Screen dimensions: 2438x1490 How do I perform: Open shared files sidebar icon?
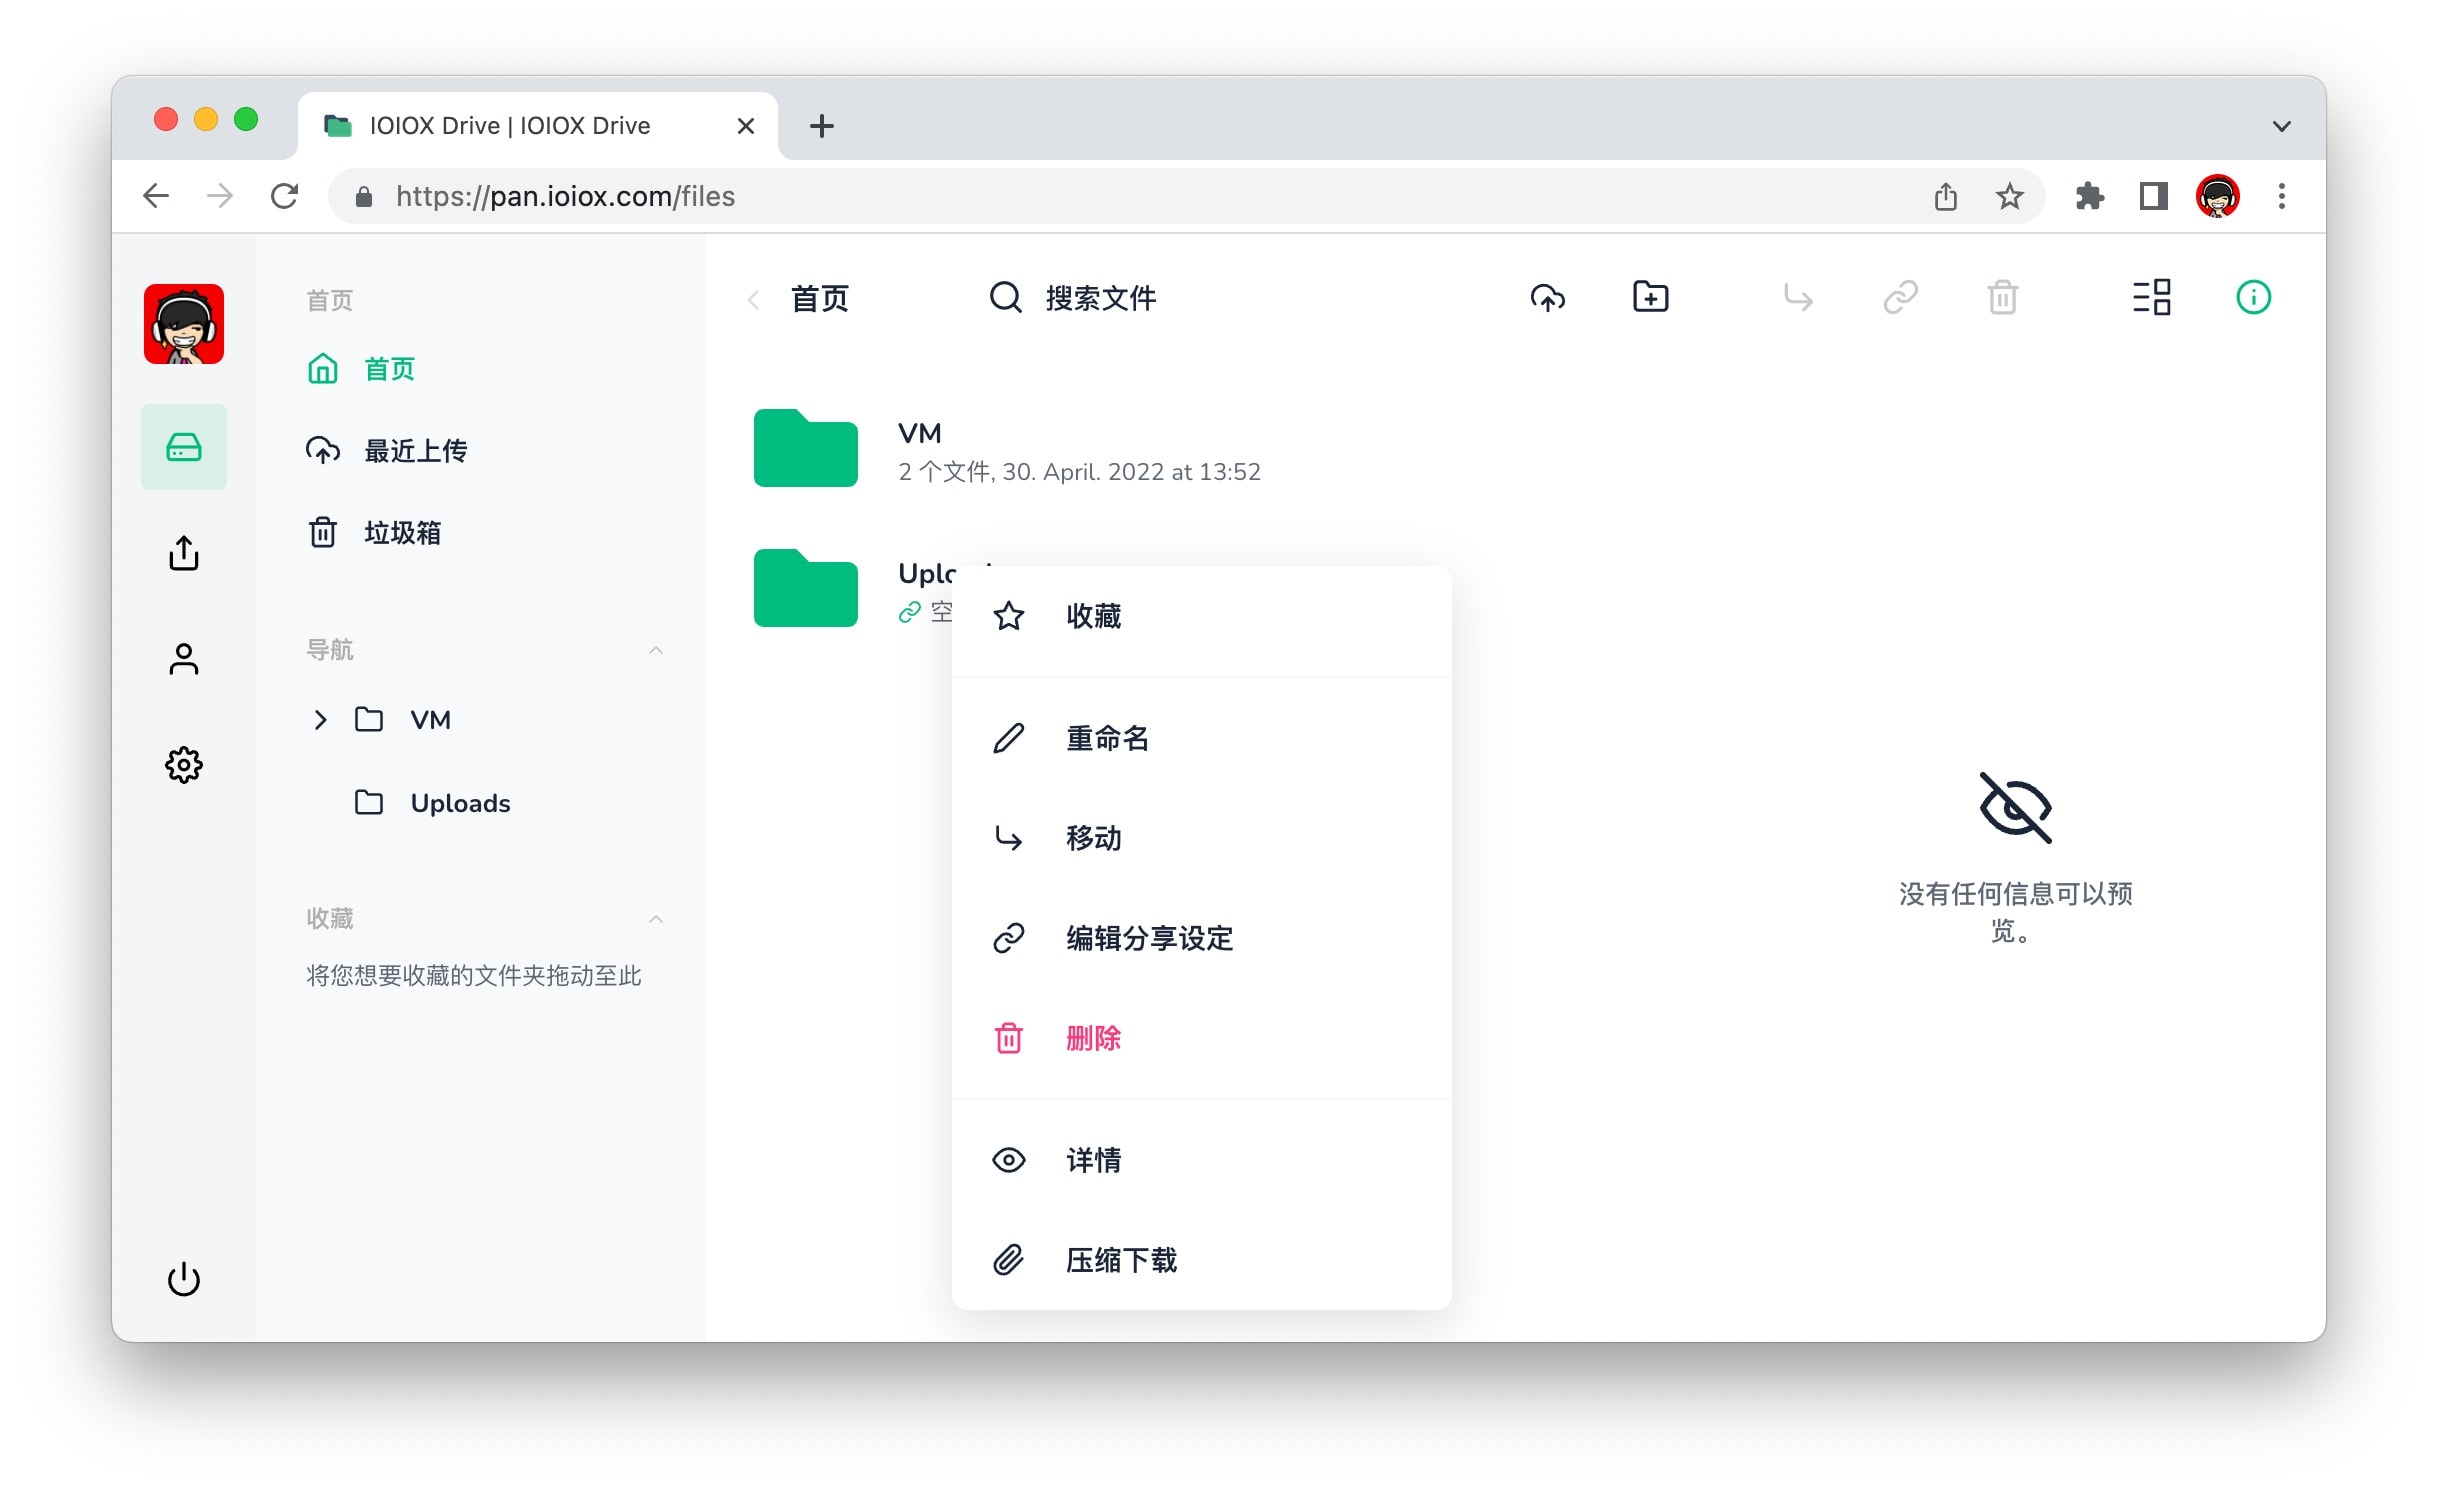click(184, 553)
